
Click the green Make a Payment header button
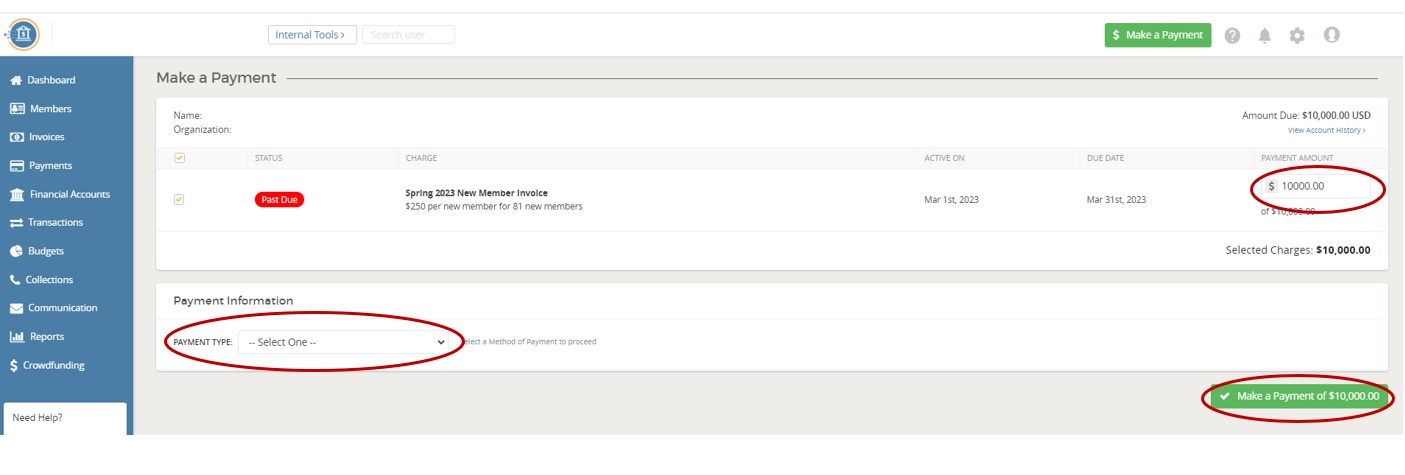(1157, 35)
